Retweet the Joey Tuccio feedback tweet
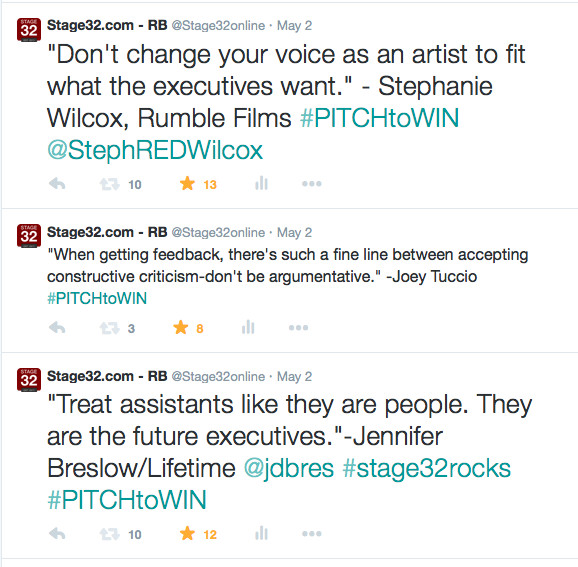Image resolution: width=578 pixels, height=567 pixels. [x=109, y=328]
